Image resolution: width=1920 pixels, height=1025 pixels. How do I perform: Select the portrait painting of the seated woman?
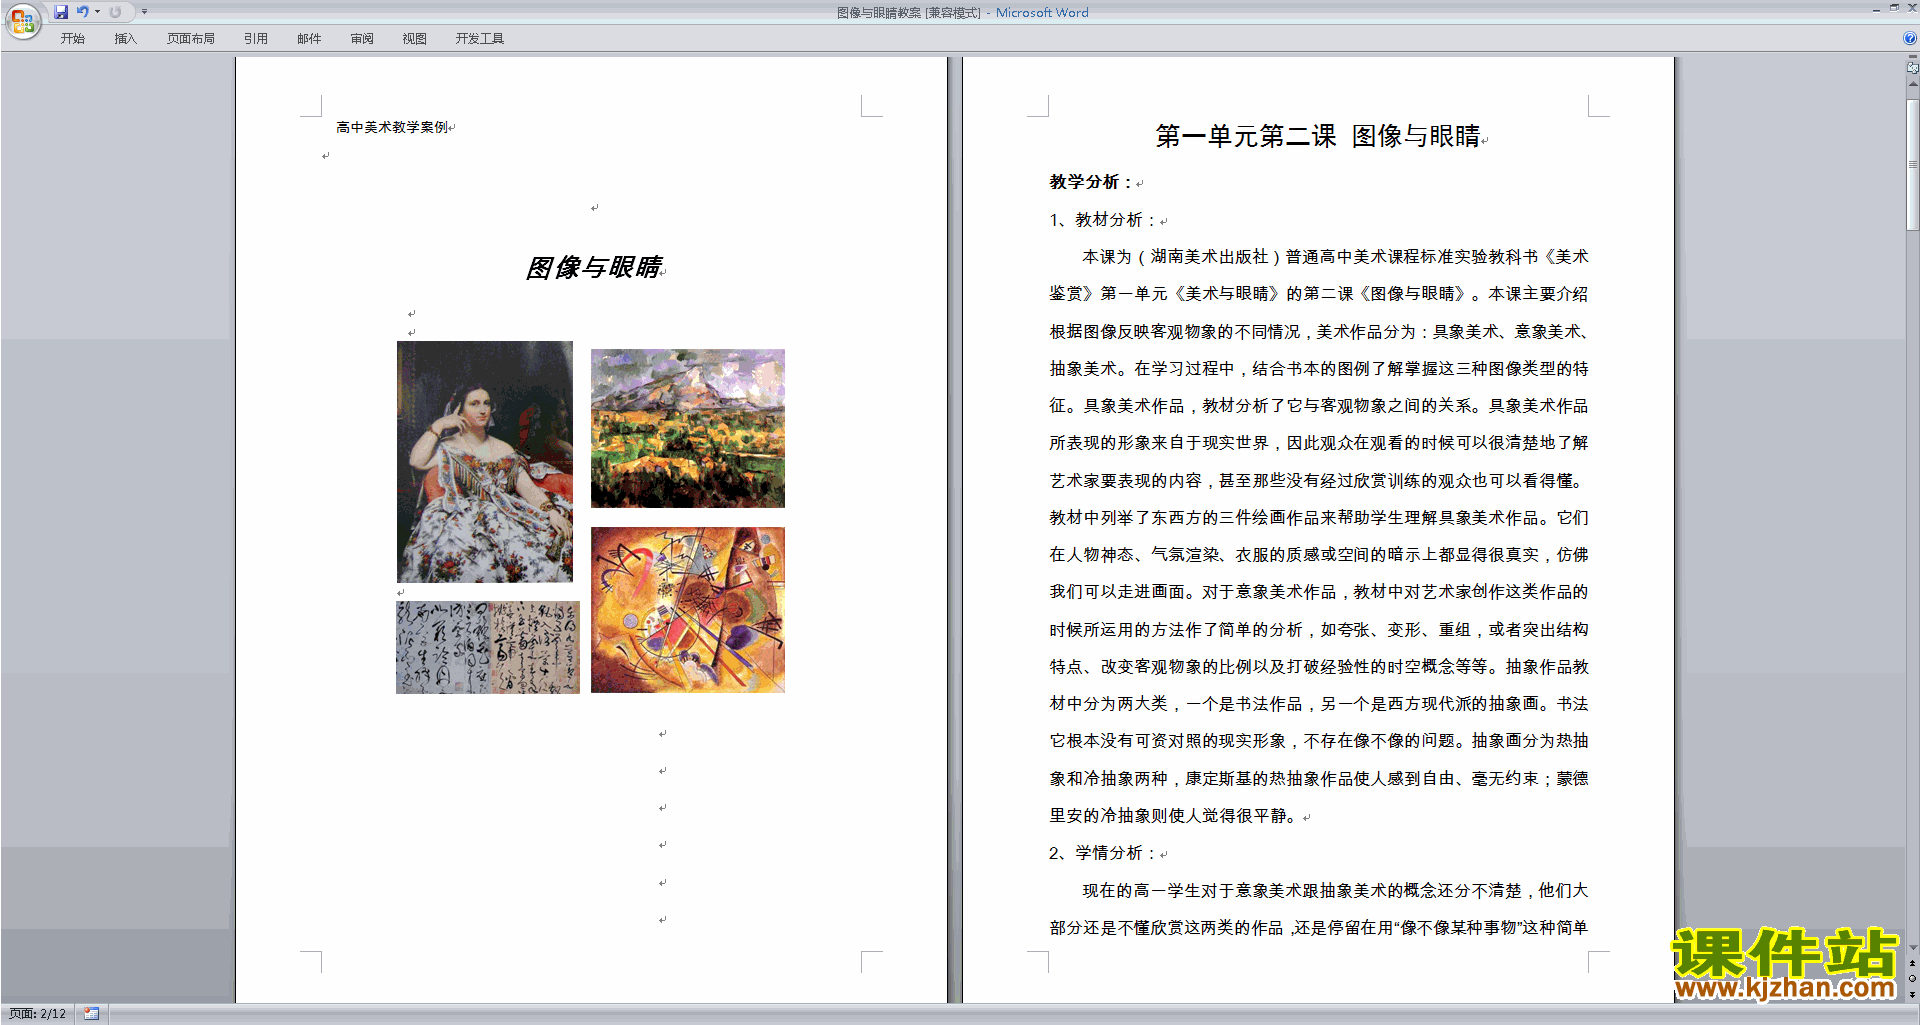click(x=485, y=462)
